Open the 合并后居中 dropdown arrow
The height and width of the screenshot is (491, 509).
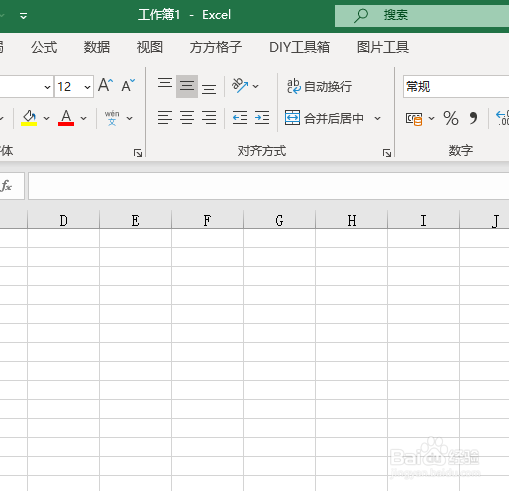(x=377, y=118)
